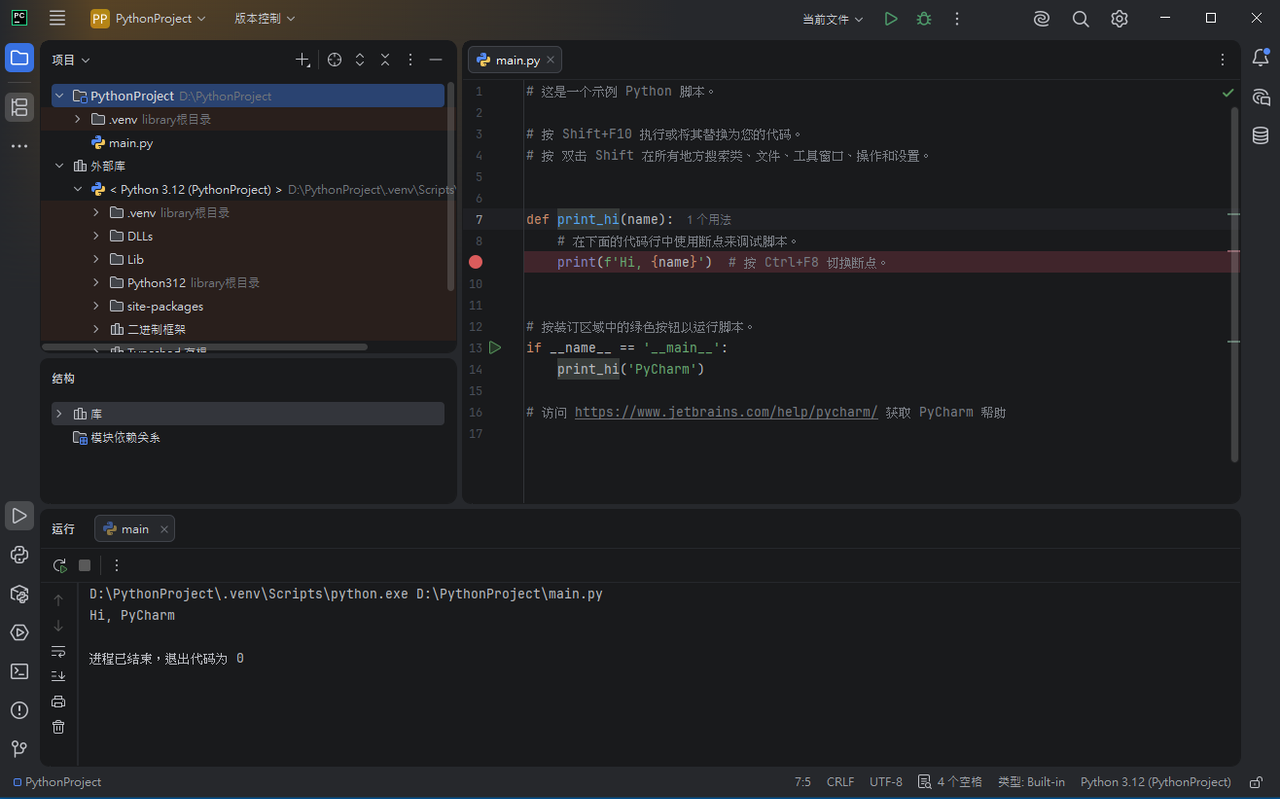Open the Python Console tool window
Image resolution: width=1280 pixels, height=799 pixels.
[x=19, y=555]
